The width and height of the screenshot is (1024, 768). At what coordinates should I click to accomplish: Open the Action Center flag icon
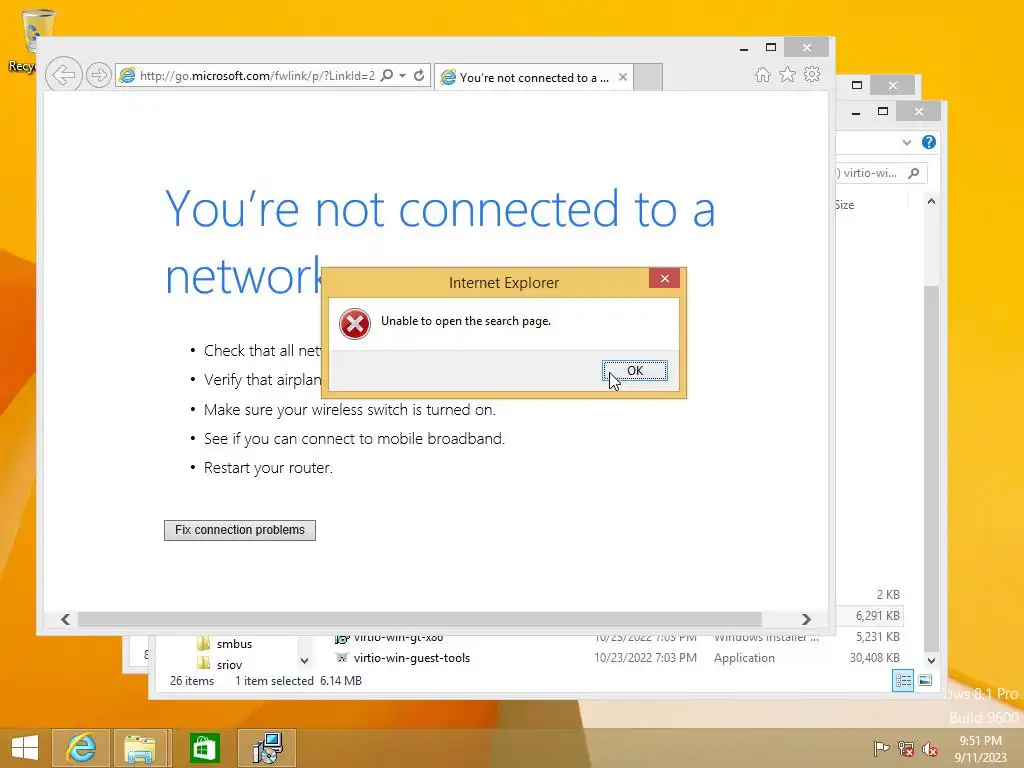[881, 748]
